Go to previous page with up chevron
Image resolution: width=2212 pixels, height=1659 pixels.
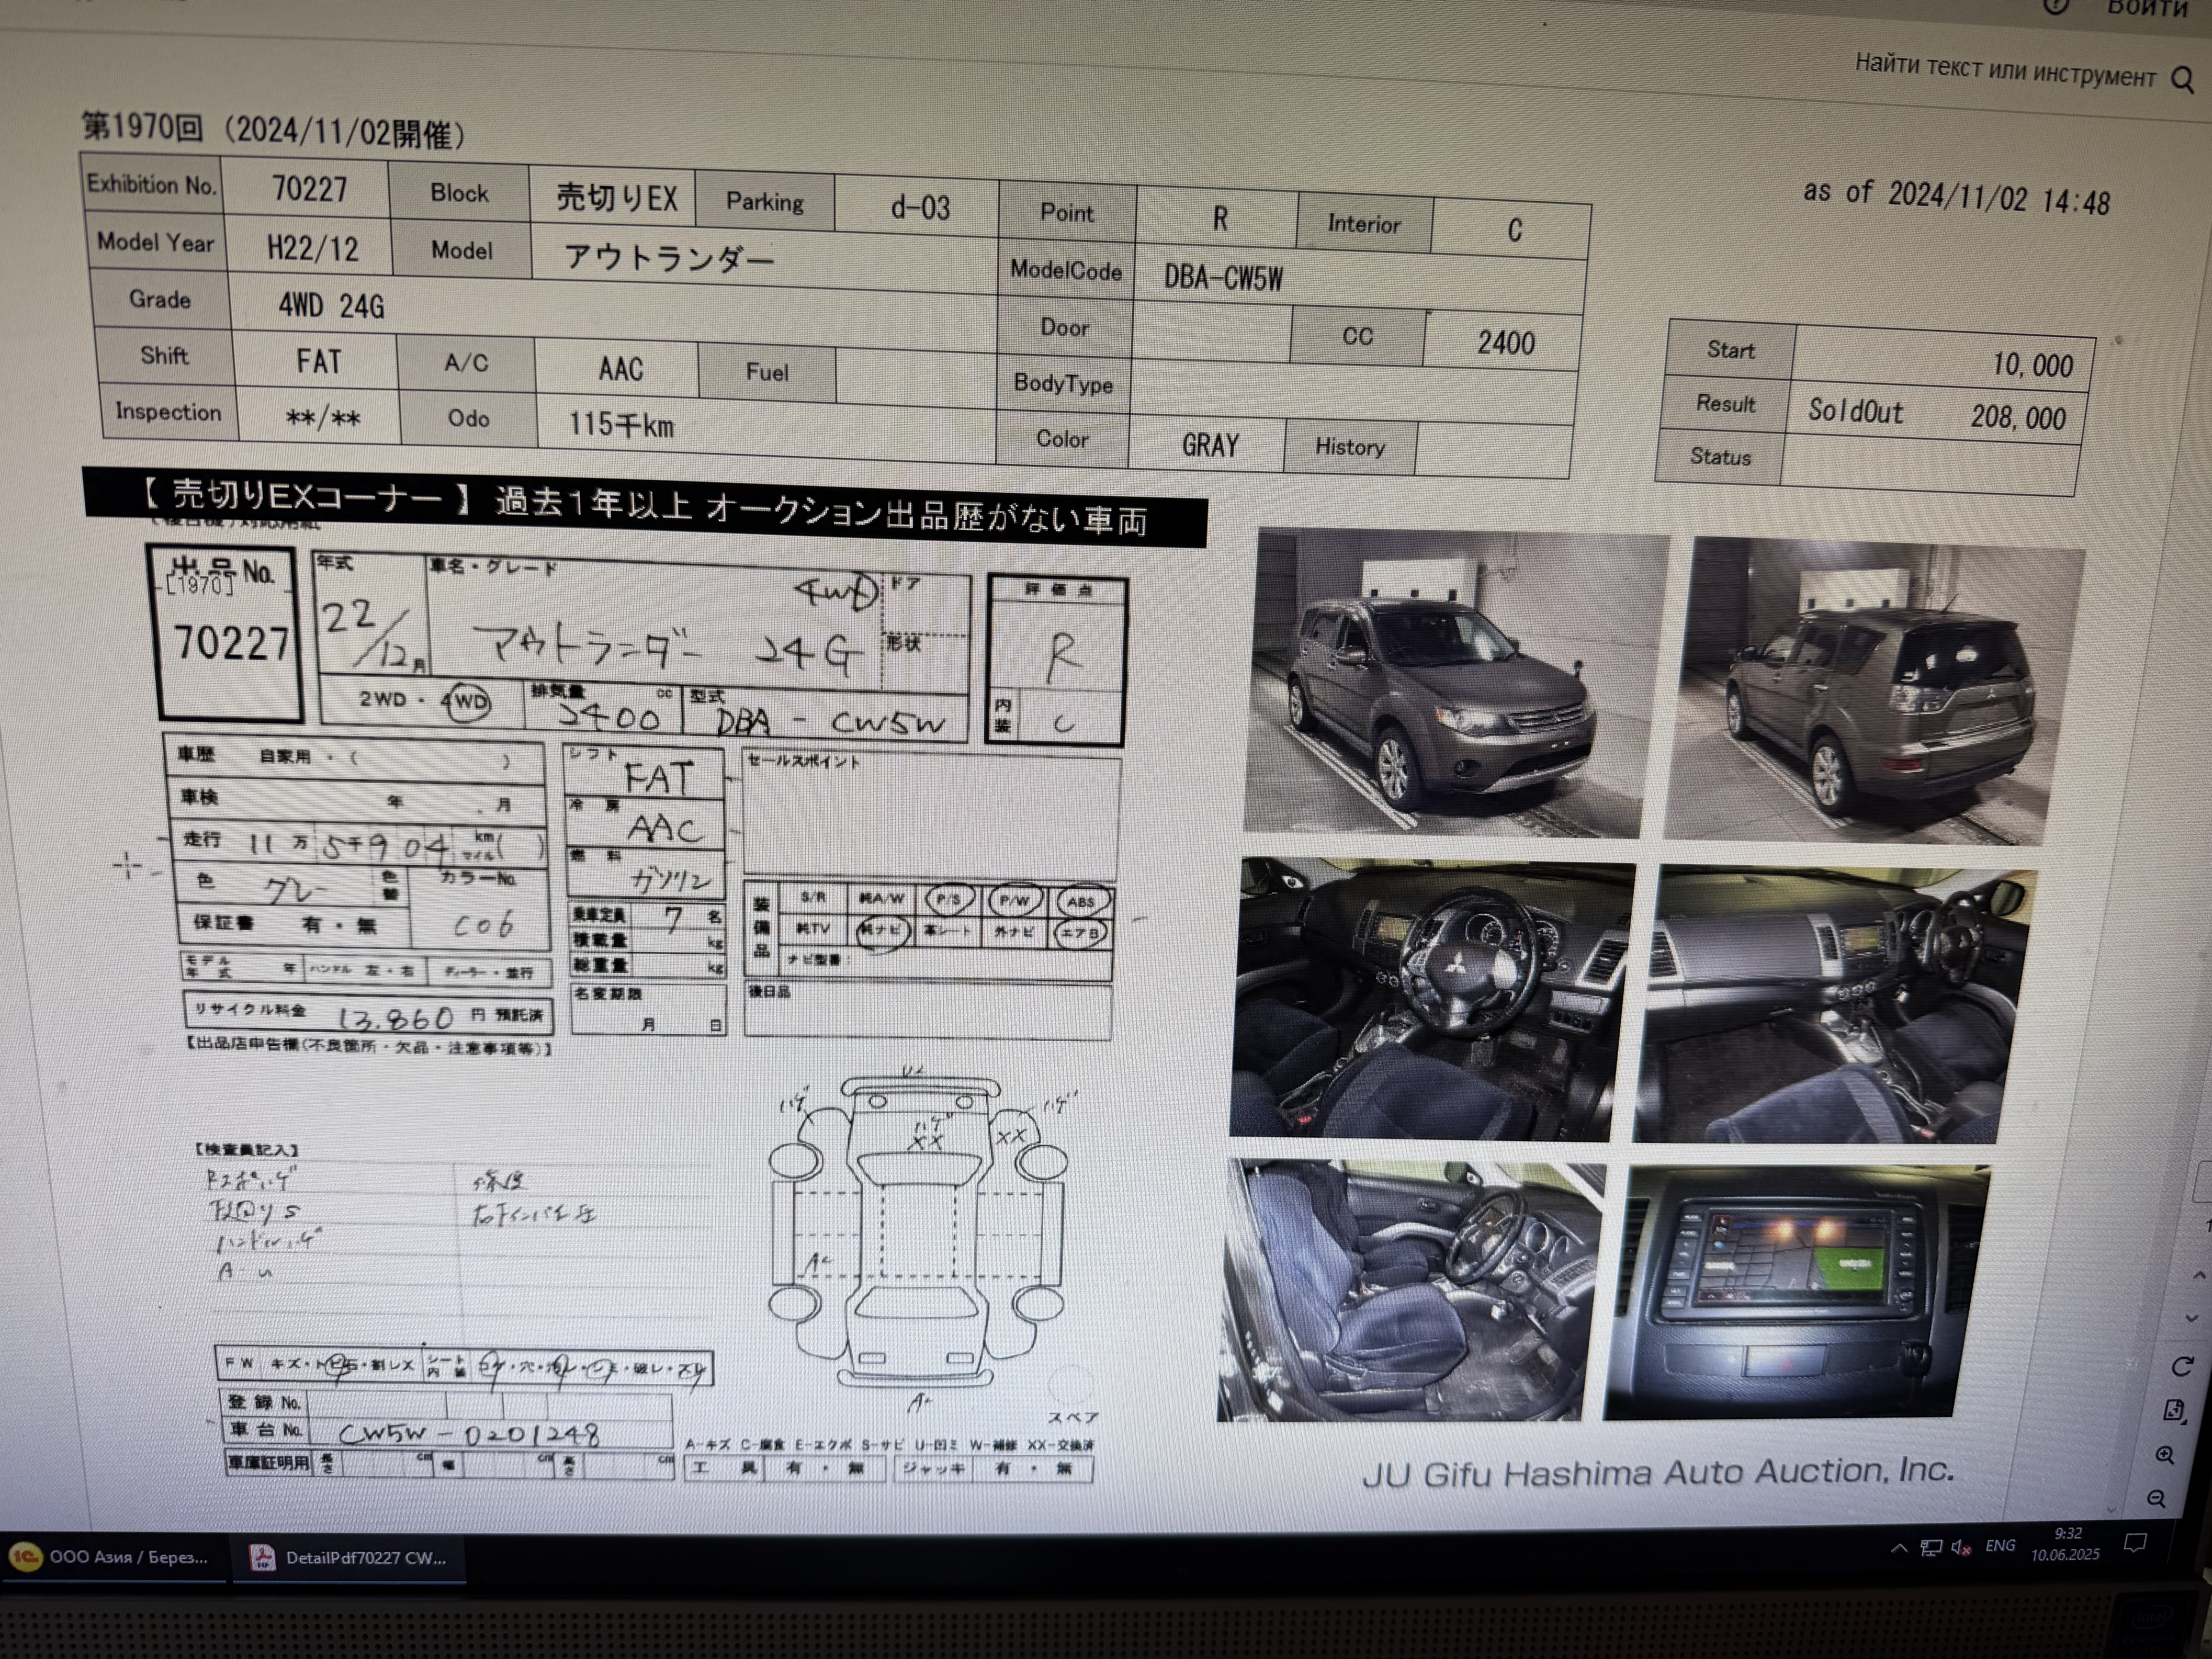point(2199,1275)
